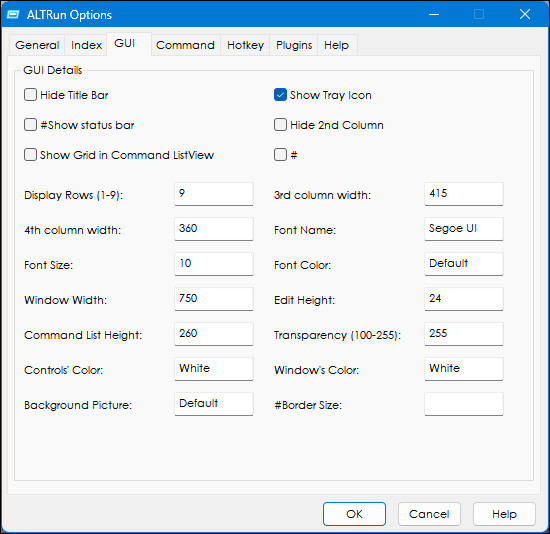Image resolution: width=550 pixels, height=534 pixels.
Task: Enable the Hide Title Bar checkbox
Action: coord(30,95)
